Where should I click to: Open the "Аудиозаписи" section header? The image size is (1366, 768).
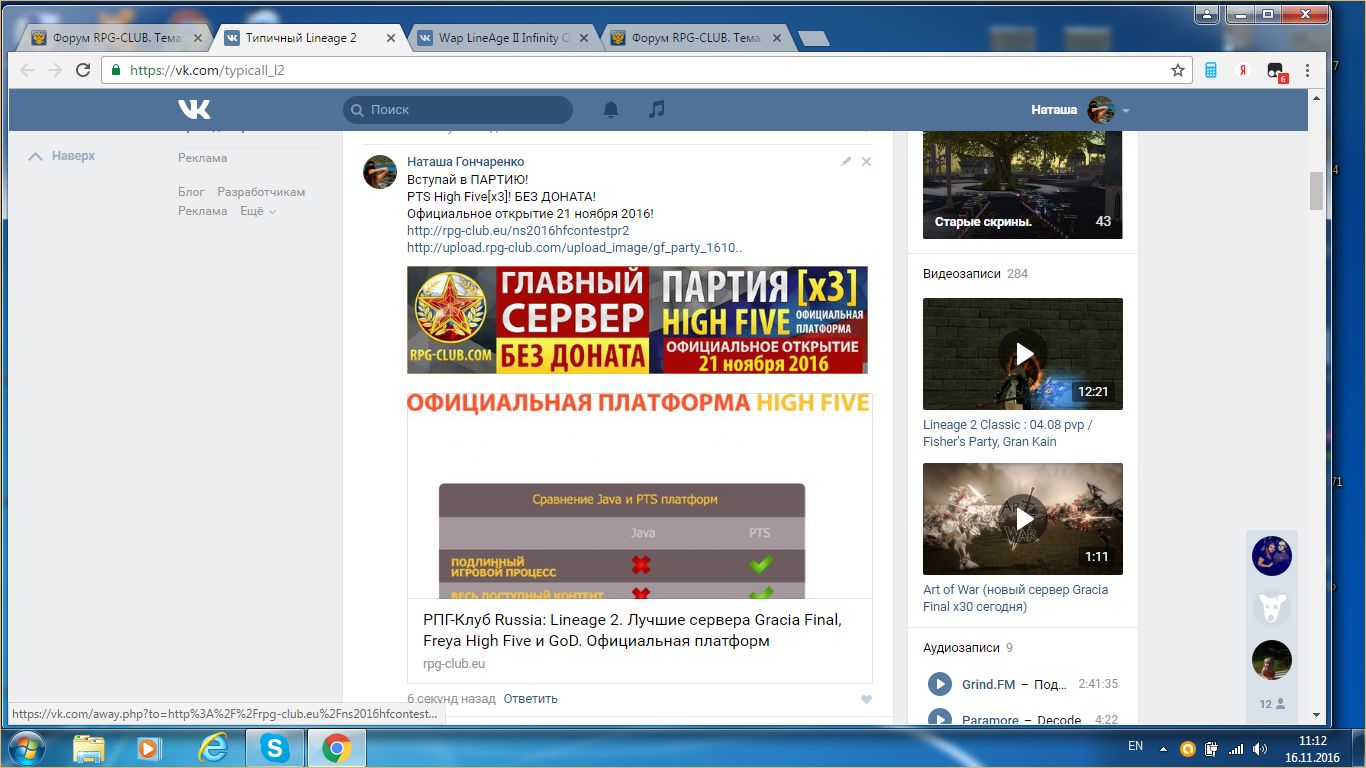[x=961, y=648]
